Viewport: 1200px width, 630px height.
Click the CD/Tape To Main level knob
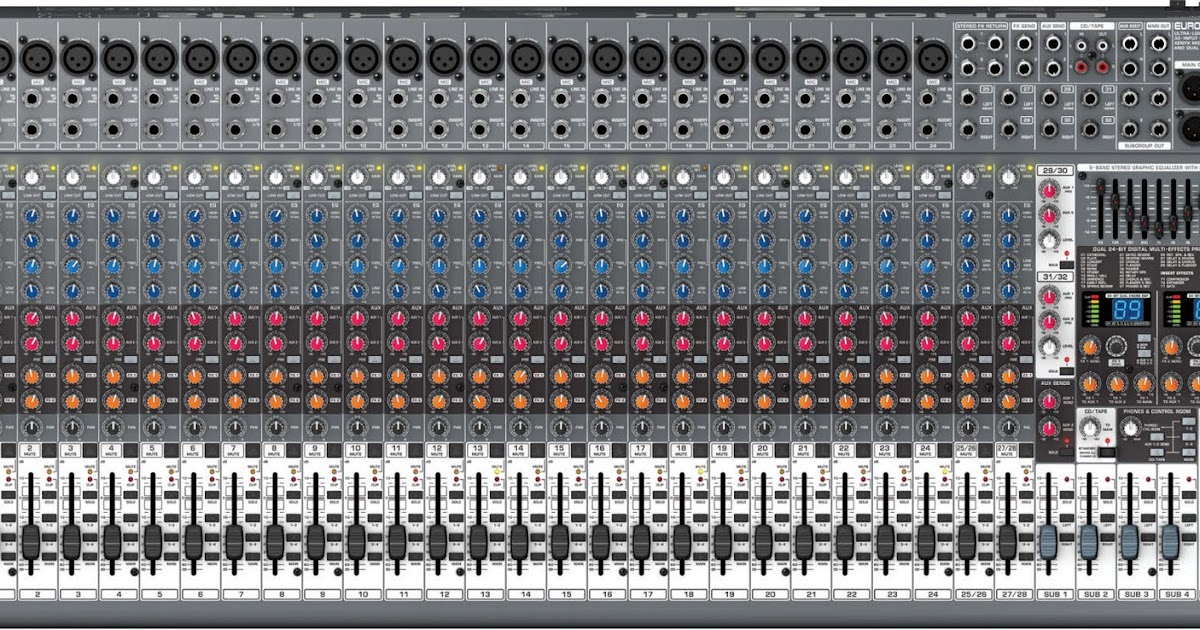(x=1090, y=428)
